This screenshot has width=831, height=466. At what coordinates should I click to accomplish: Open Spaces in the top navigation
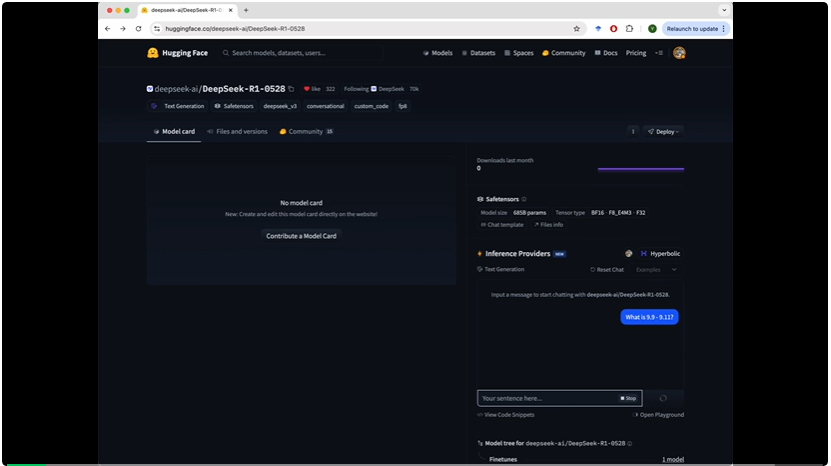point(519,53)
